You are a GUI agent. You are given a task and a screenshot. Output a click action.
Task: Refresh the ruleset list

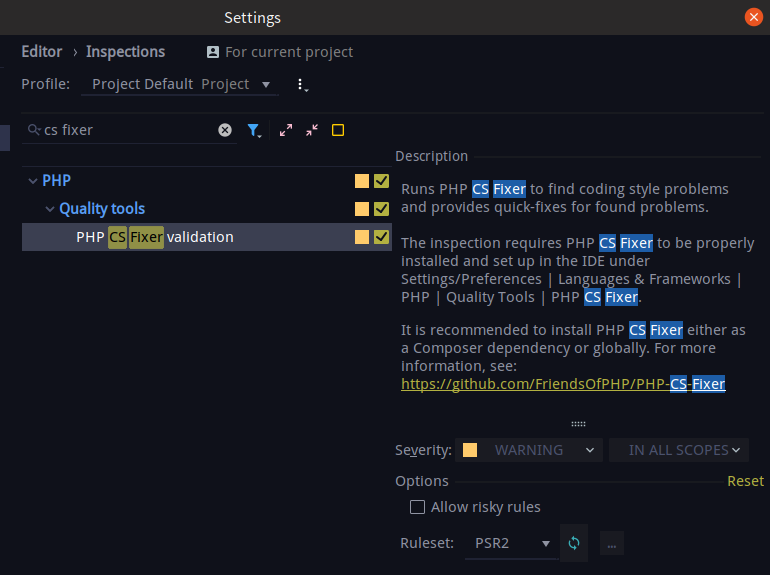pyautogui.click(x=574, y=543)
